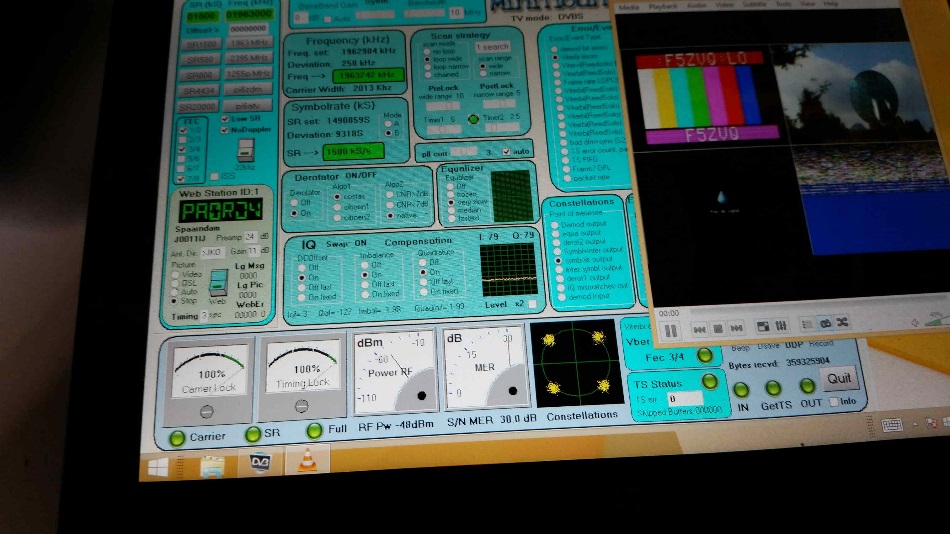The width and height of the screenshot is (950, 534).
Task: Toggle FEC 3/4 checkbox
Action: pos(182,149)
